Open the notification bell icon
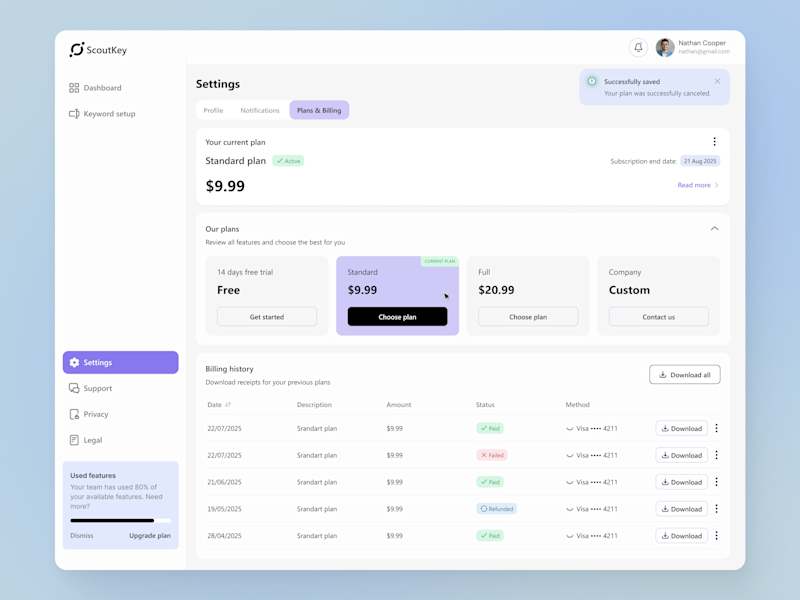800x600 pixels. (x=638, y=47)
